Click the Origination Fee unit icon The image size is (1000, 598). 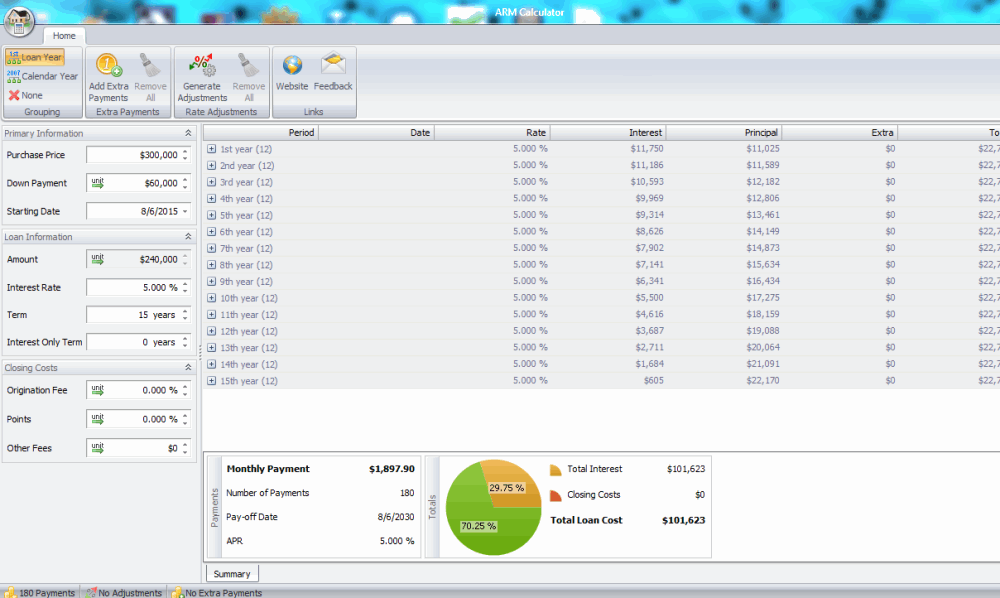(x=97, y=390)
